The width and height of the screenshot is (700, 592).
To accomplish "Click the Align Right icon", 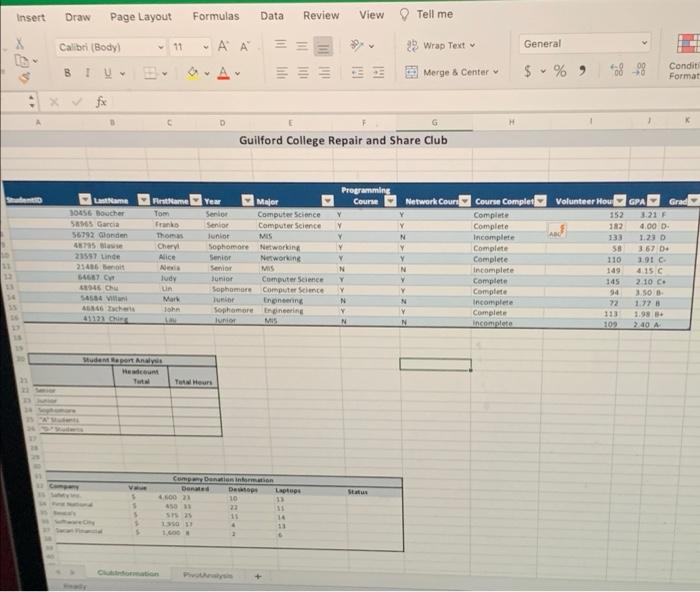I will [325, 73].
